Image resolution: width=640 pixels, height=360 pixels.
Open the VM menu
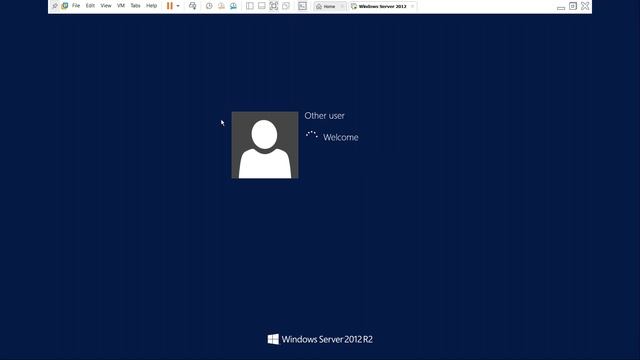click(121, 6)
